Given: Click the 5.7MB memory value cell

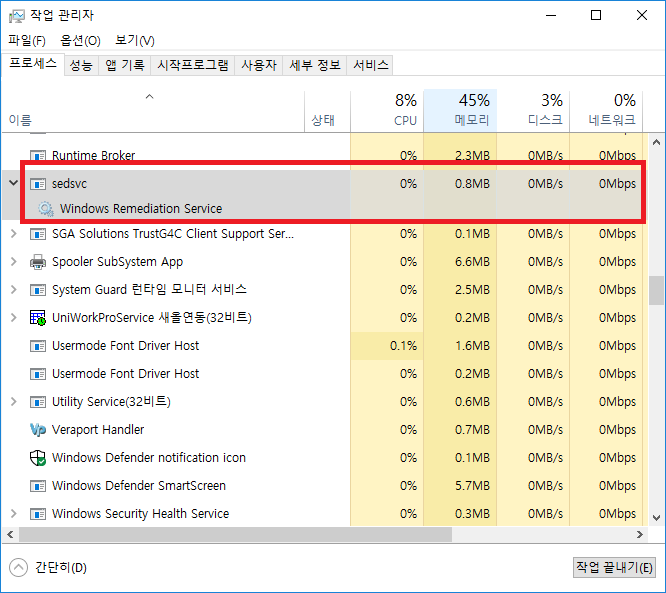Looking at the screenshot, I should click(460, 486).
